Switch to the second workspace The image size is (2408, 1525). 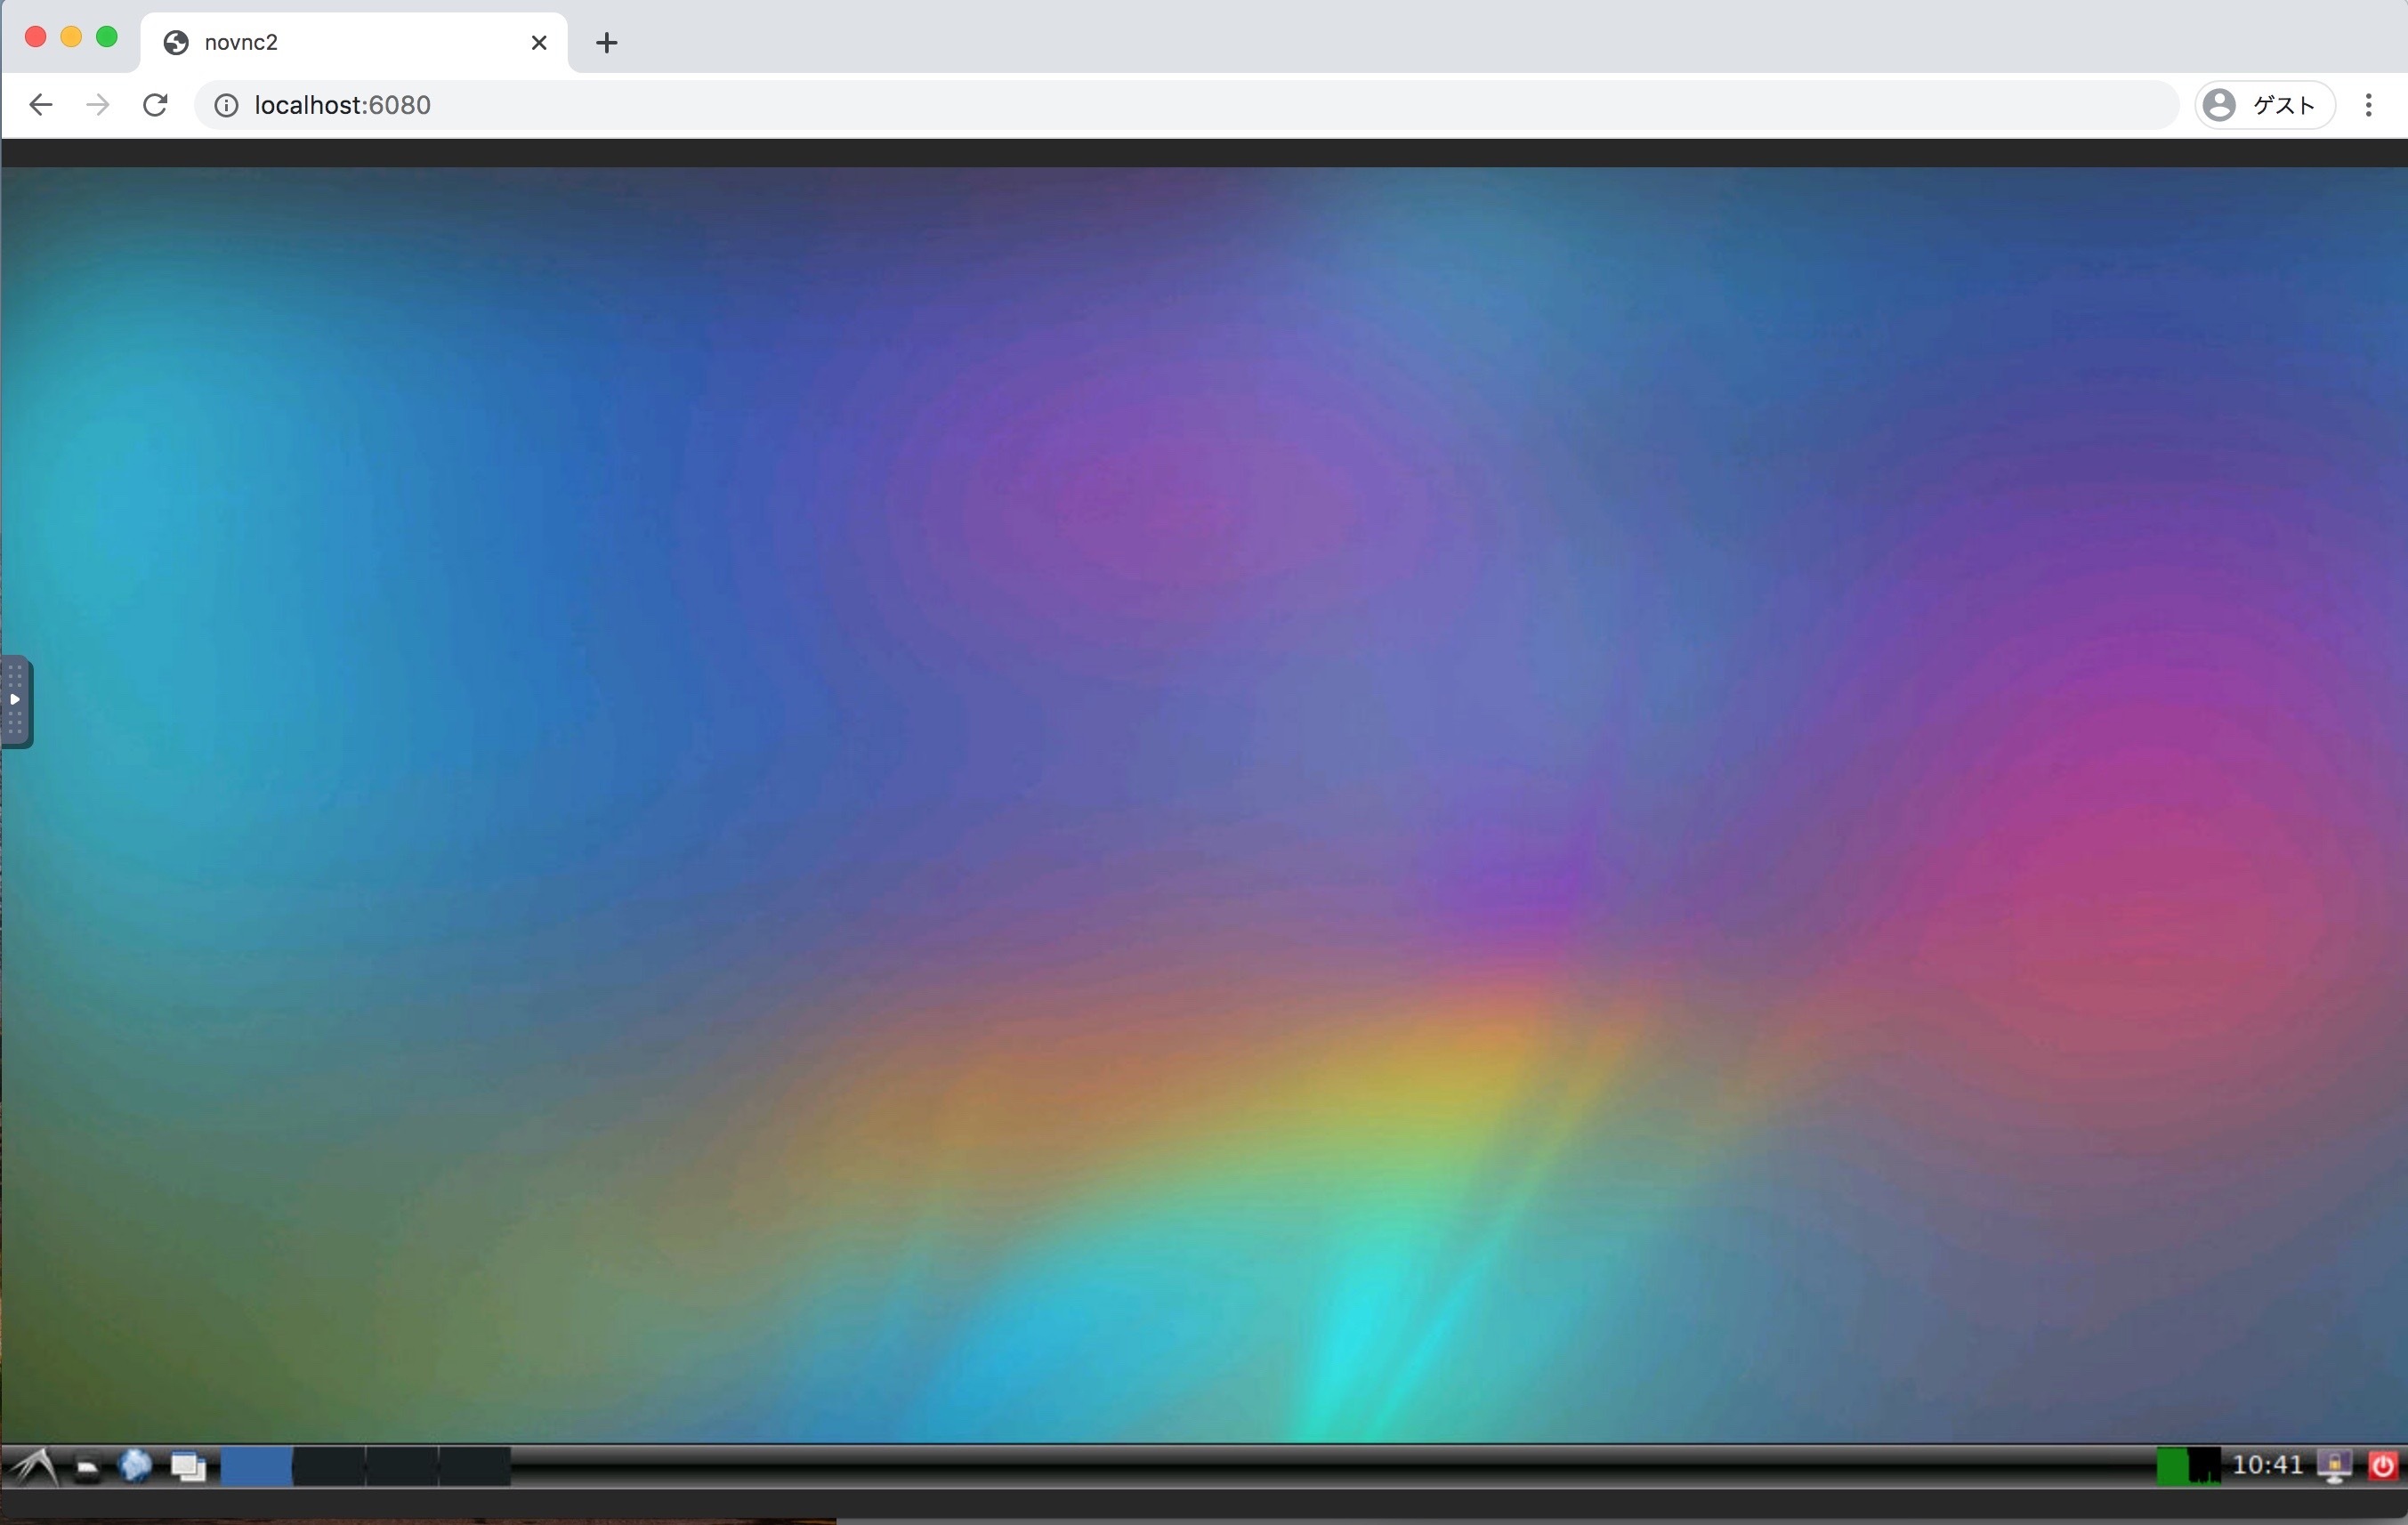(329, 1467)
